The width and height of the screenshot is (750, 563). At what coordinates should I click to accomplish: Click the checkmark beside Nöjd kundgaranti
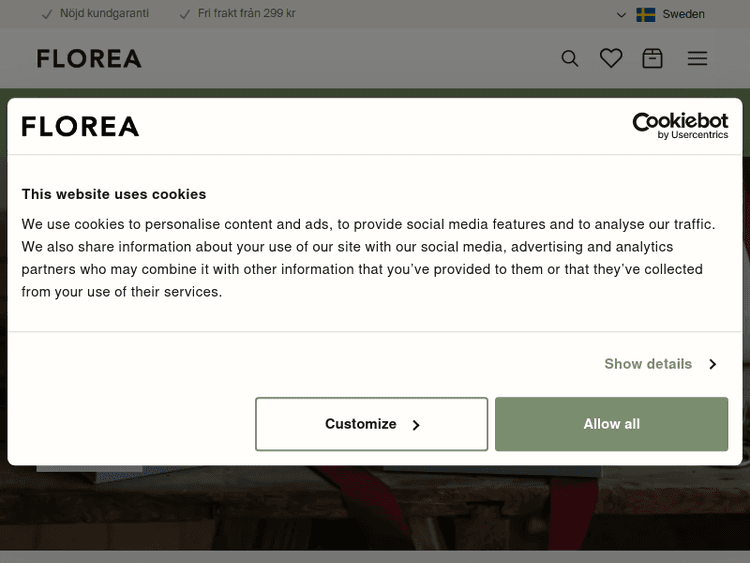click(46, 14)
